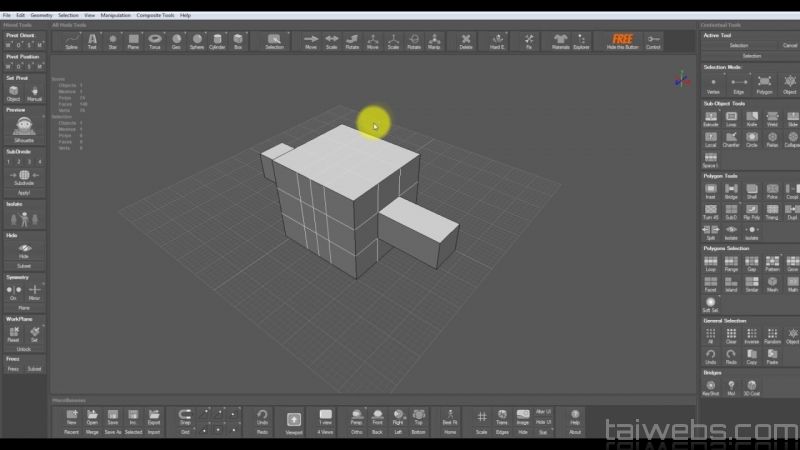Click the Undo button in bottom toolbar
Viewport: 800px width, 450px height.
(262, 416)
